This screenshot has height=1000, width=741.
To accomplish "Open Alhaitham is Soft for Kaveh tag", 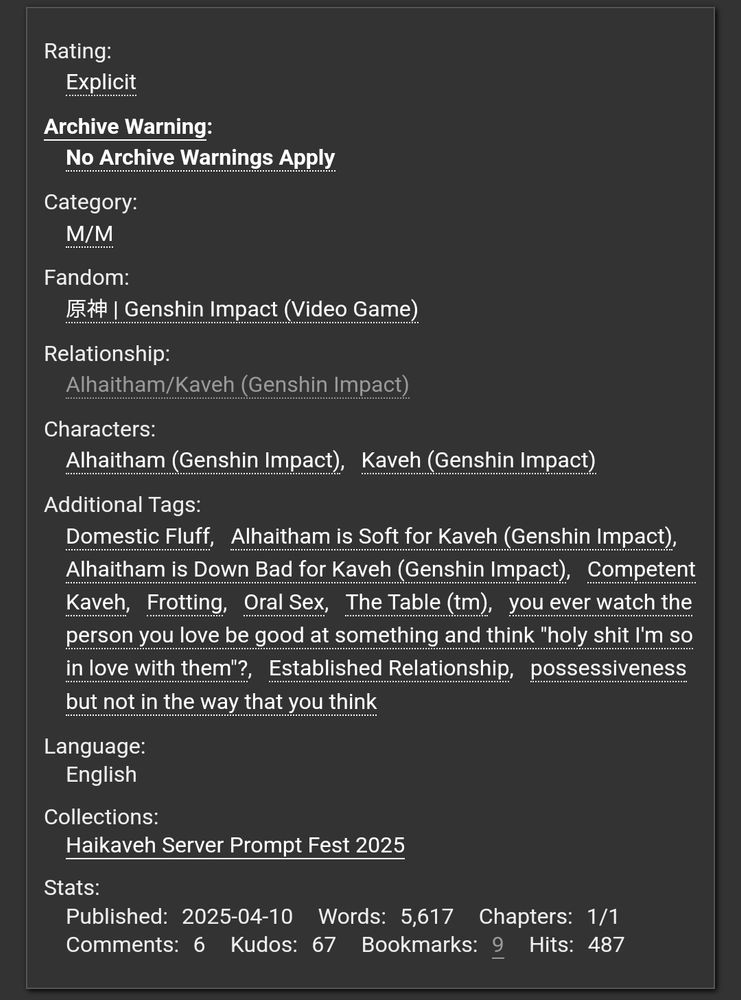I will click(451, 536).
